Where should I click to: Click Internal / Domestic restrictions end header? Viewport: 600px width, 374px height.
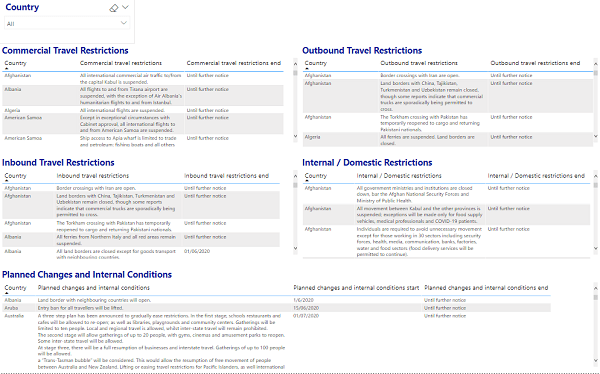536,176
